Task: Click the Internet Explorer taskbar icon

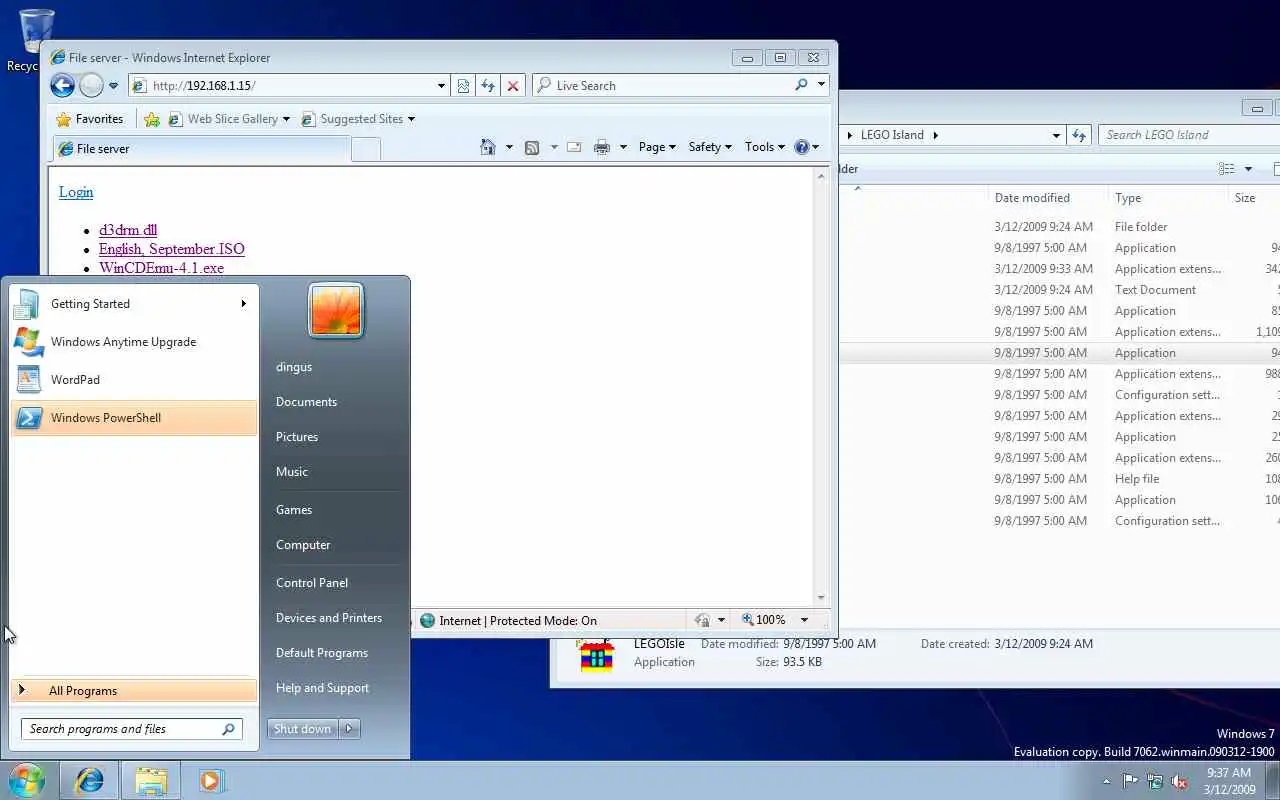Action: pyautogui.click(x=89, y=780)
